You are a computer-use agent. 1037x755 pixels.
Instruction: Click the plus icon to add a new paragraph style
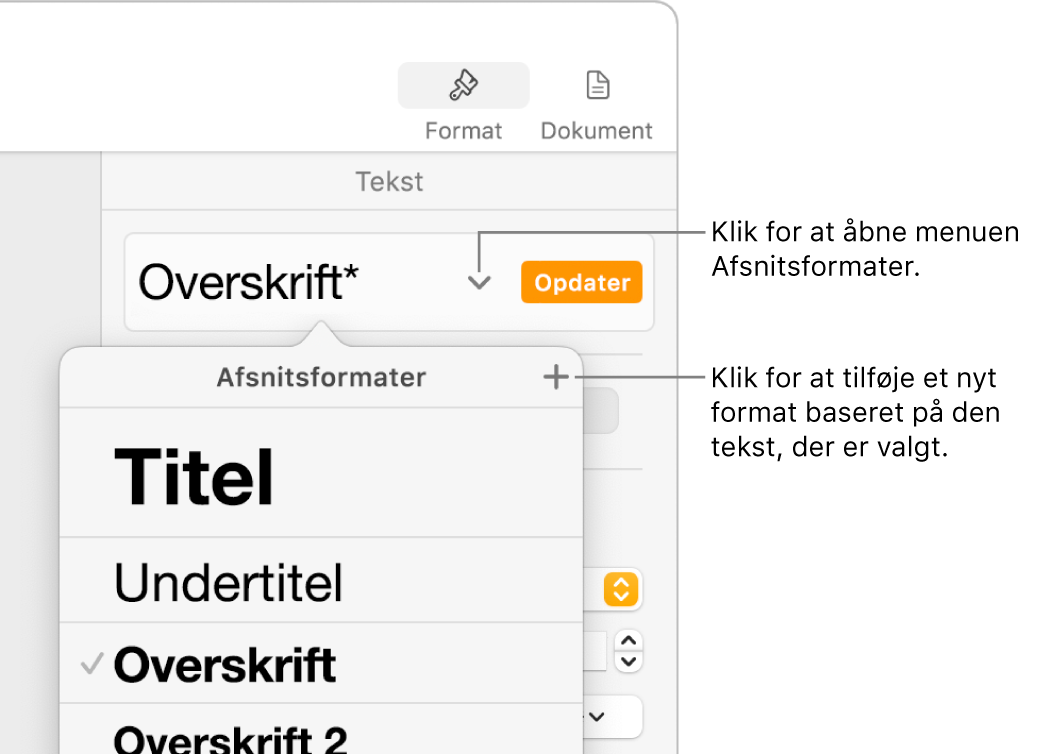tap(556, 378)
